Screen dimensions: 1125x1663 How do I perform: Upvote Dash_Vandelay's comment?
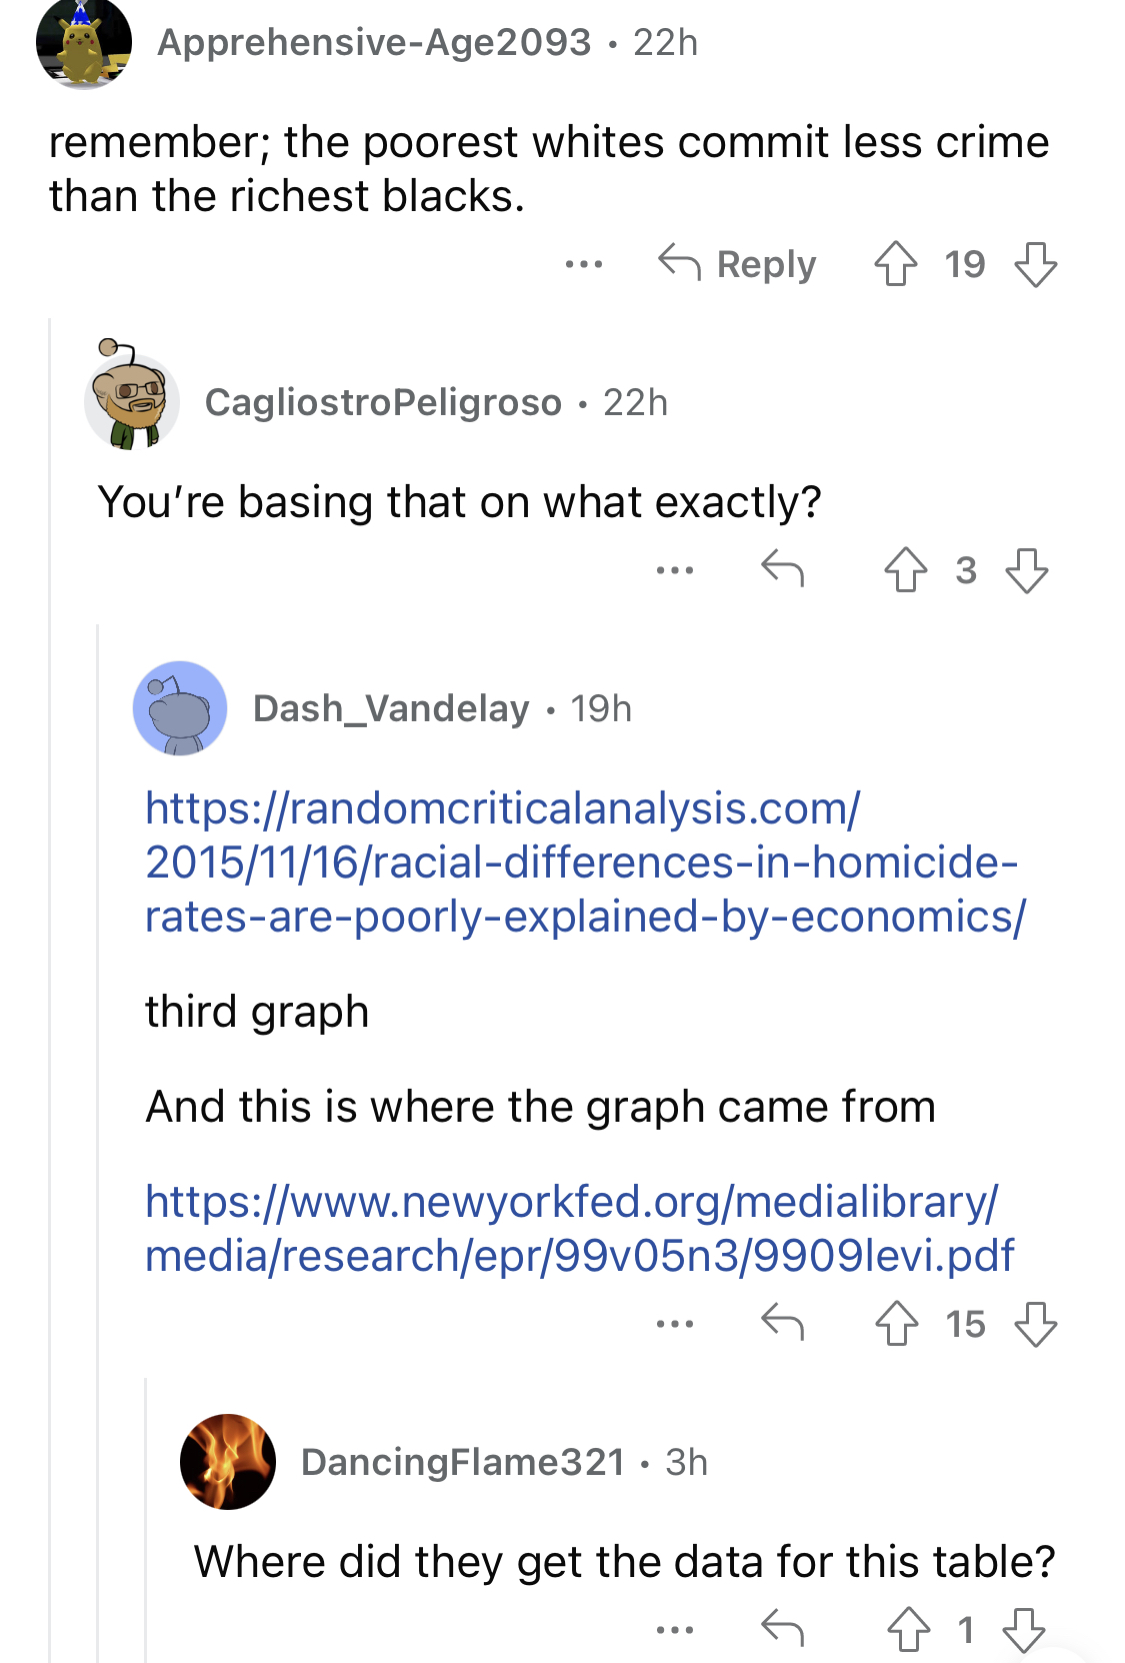896,1324
